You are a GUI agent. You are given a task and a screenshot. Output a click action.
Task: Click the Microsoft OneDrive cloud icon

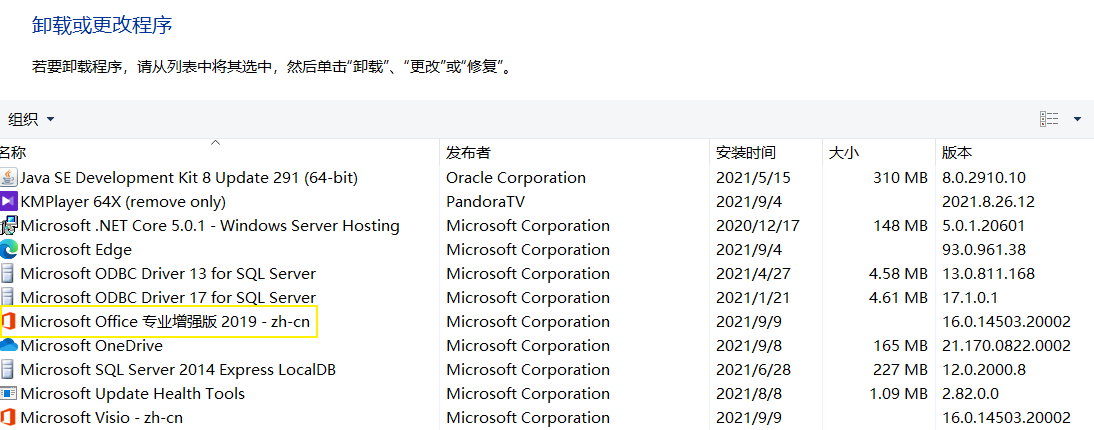pyautogui.click(x=8, y=346)
